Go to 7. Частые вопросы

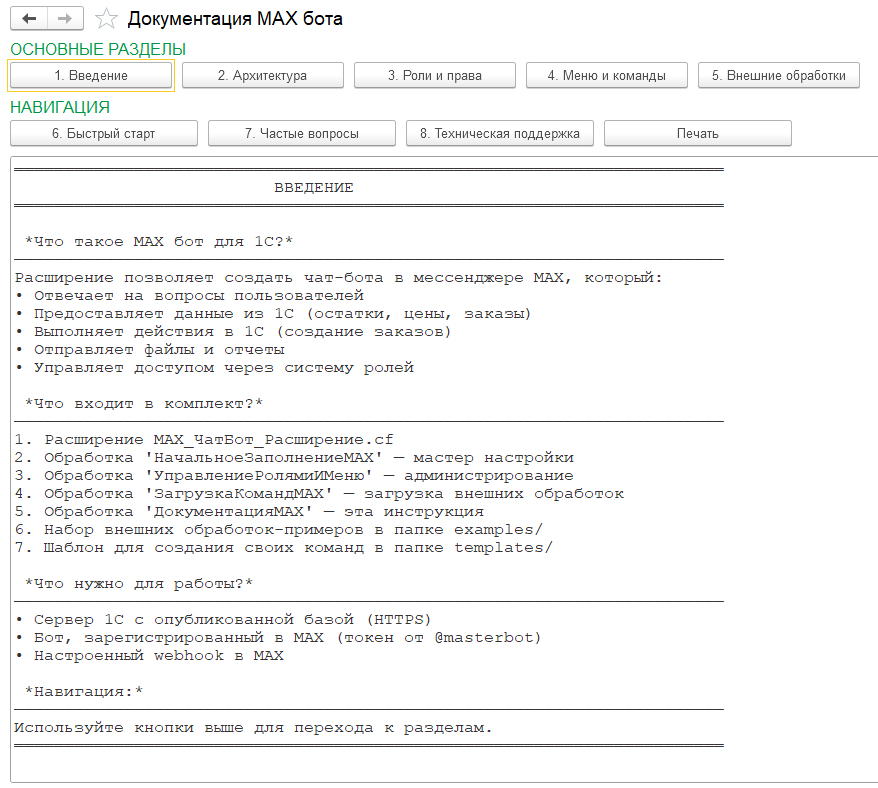[302, 133]
